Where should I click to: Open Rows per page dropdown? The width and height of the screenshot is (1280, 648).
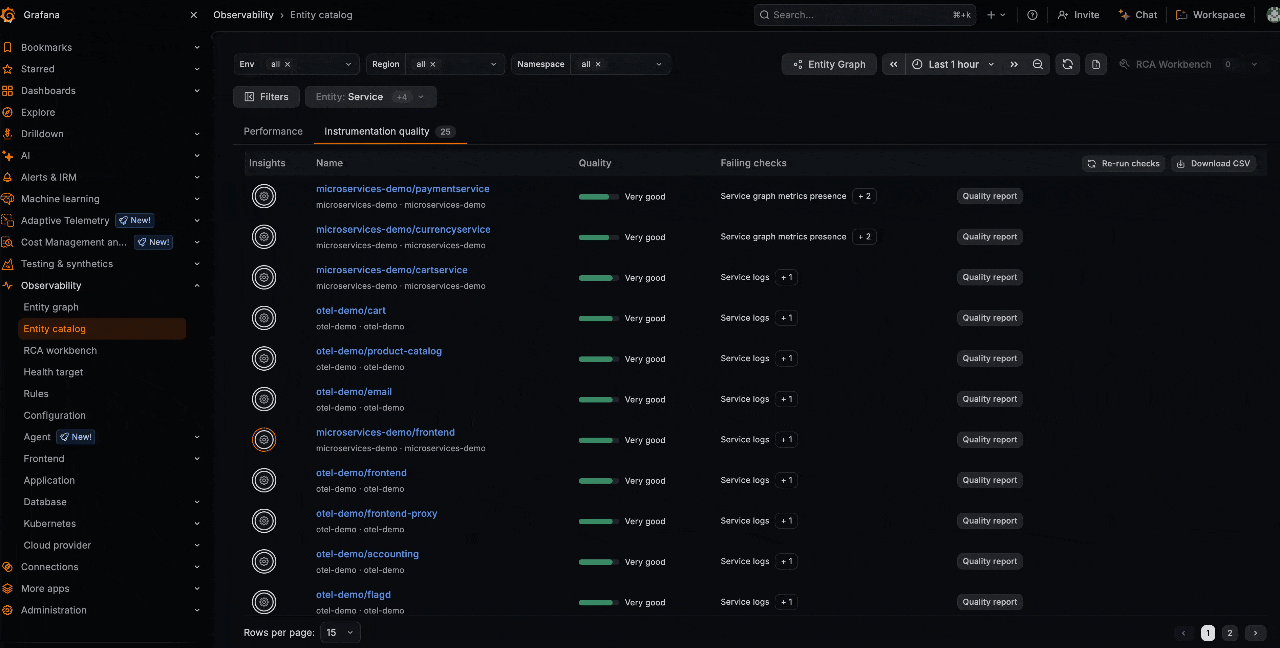(x=340, y=633)
